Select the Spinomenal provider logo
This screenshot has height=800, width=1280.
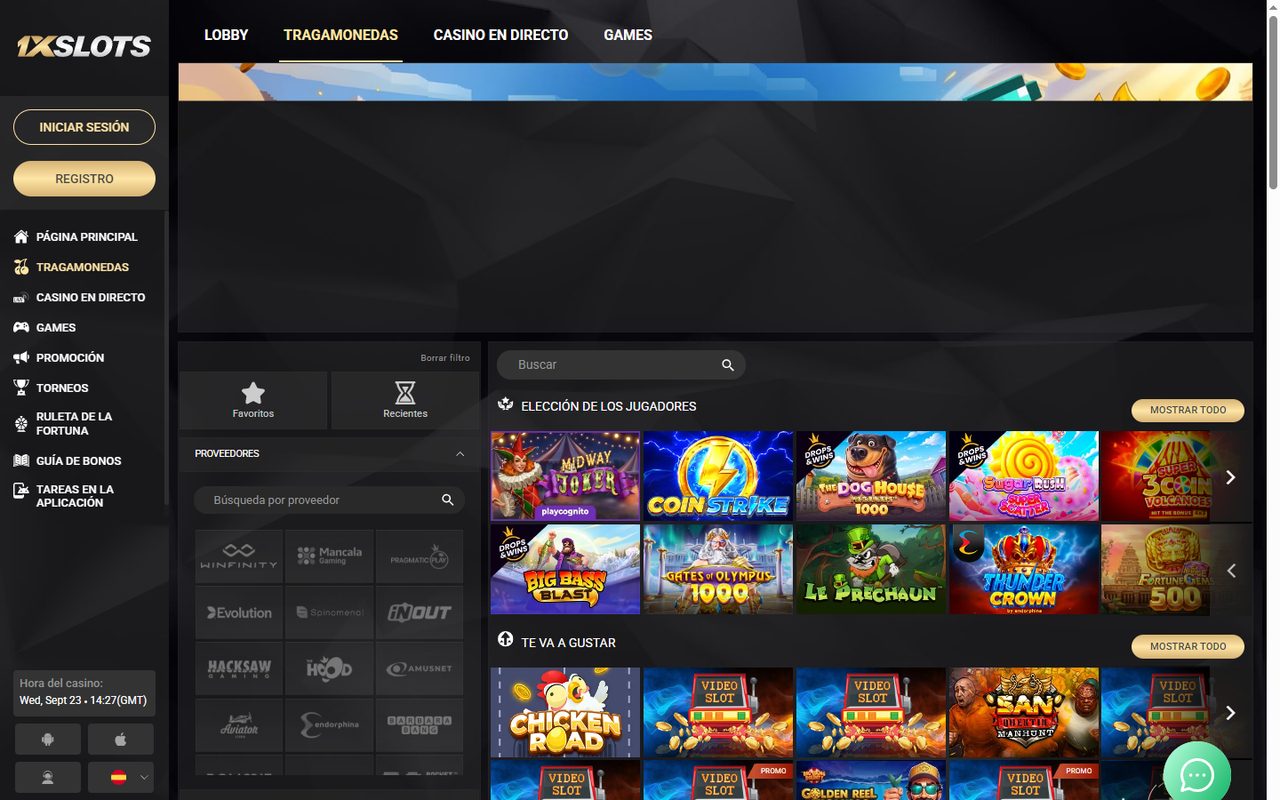329,613
